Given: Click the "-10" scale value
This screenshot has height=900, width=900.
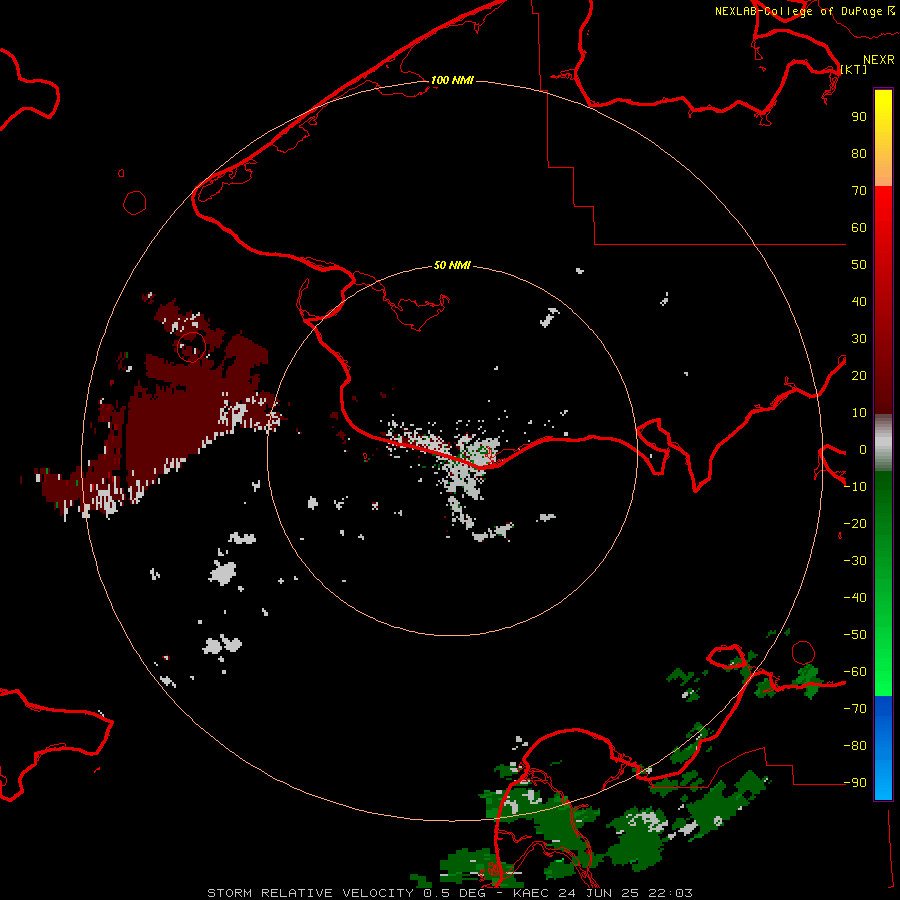Looking at the screenshot, I should [x=855, y=487].
